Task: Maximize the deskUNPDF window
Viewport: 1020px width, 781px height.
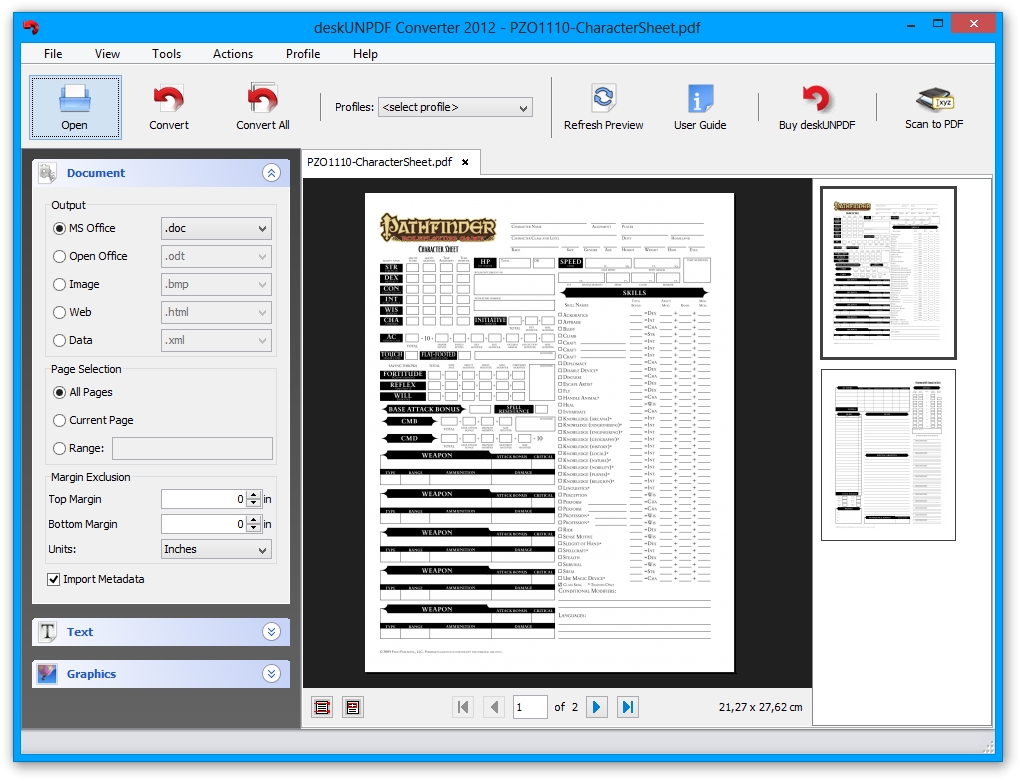Action: point(937,25)
